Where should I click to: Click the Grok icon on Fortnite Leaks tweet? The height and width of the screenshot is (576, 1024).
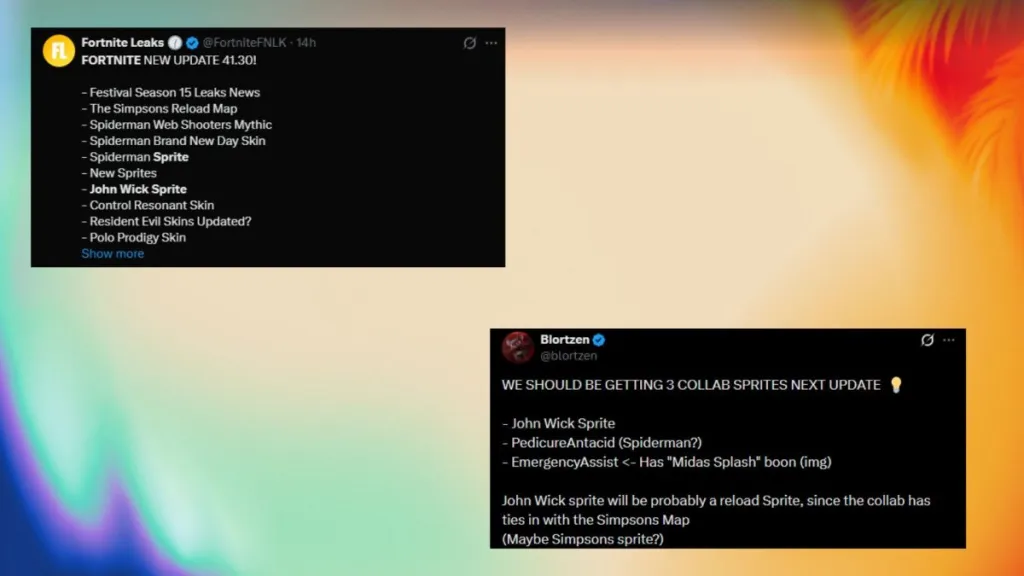point(470,43)
